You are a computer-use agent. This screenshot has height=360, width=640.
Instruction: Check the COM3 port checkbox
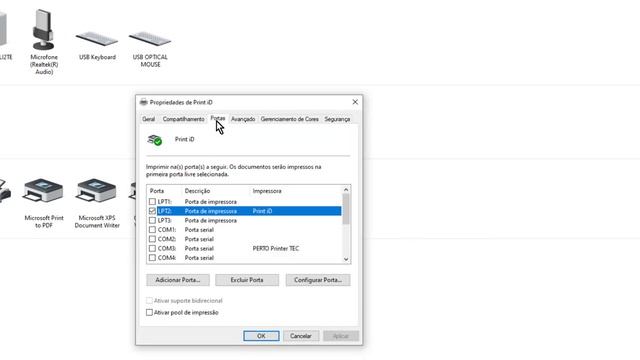[x=152, y=249]
